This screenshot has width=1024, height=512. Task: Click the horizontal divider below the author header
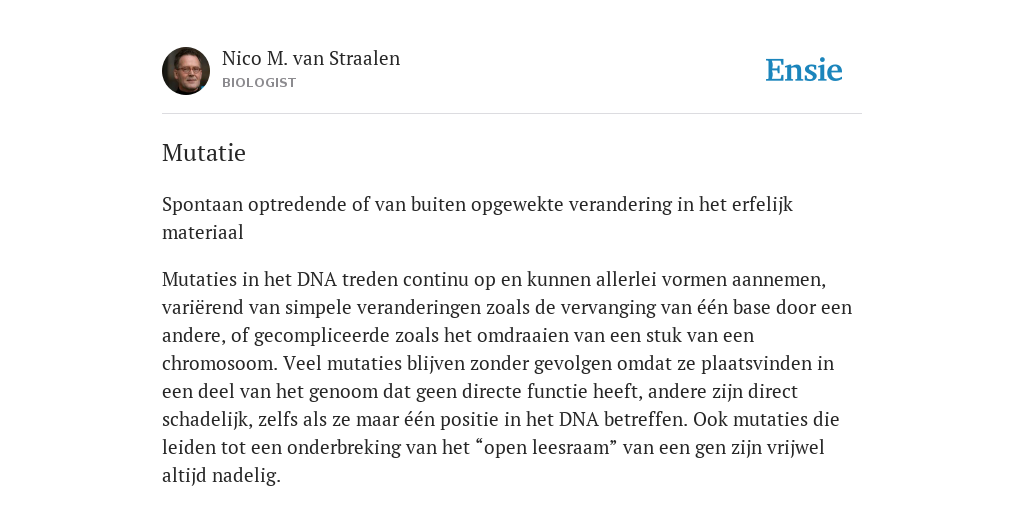(512, 114)
